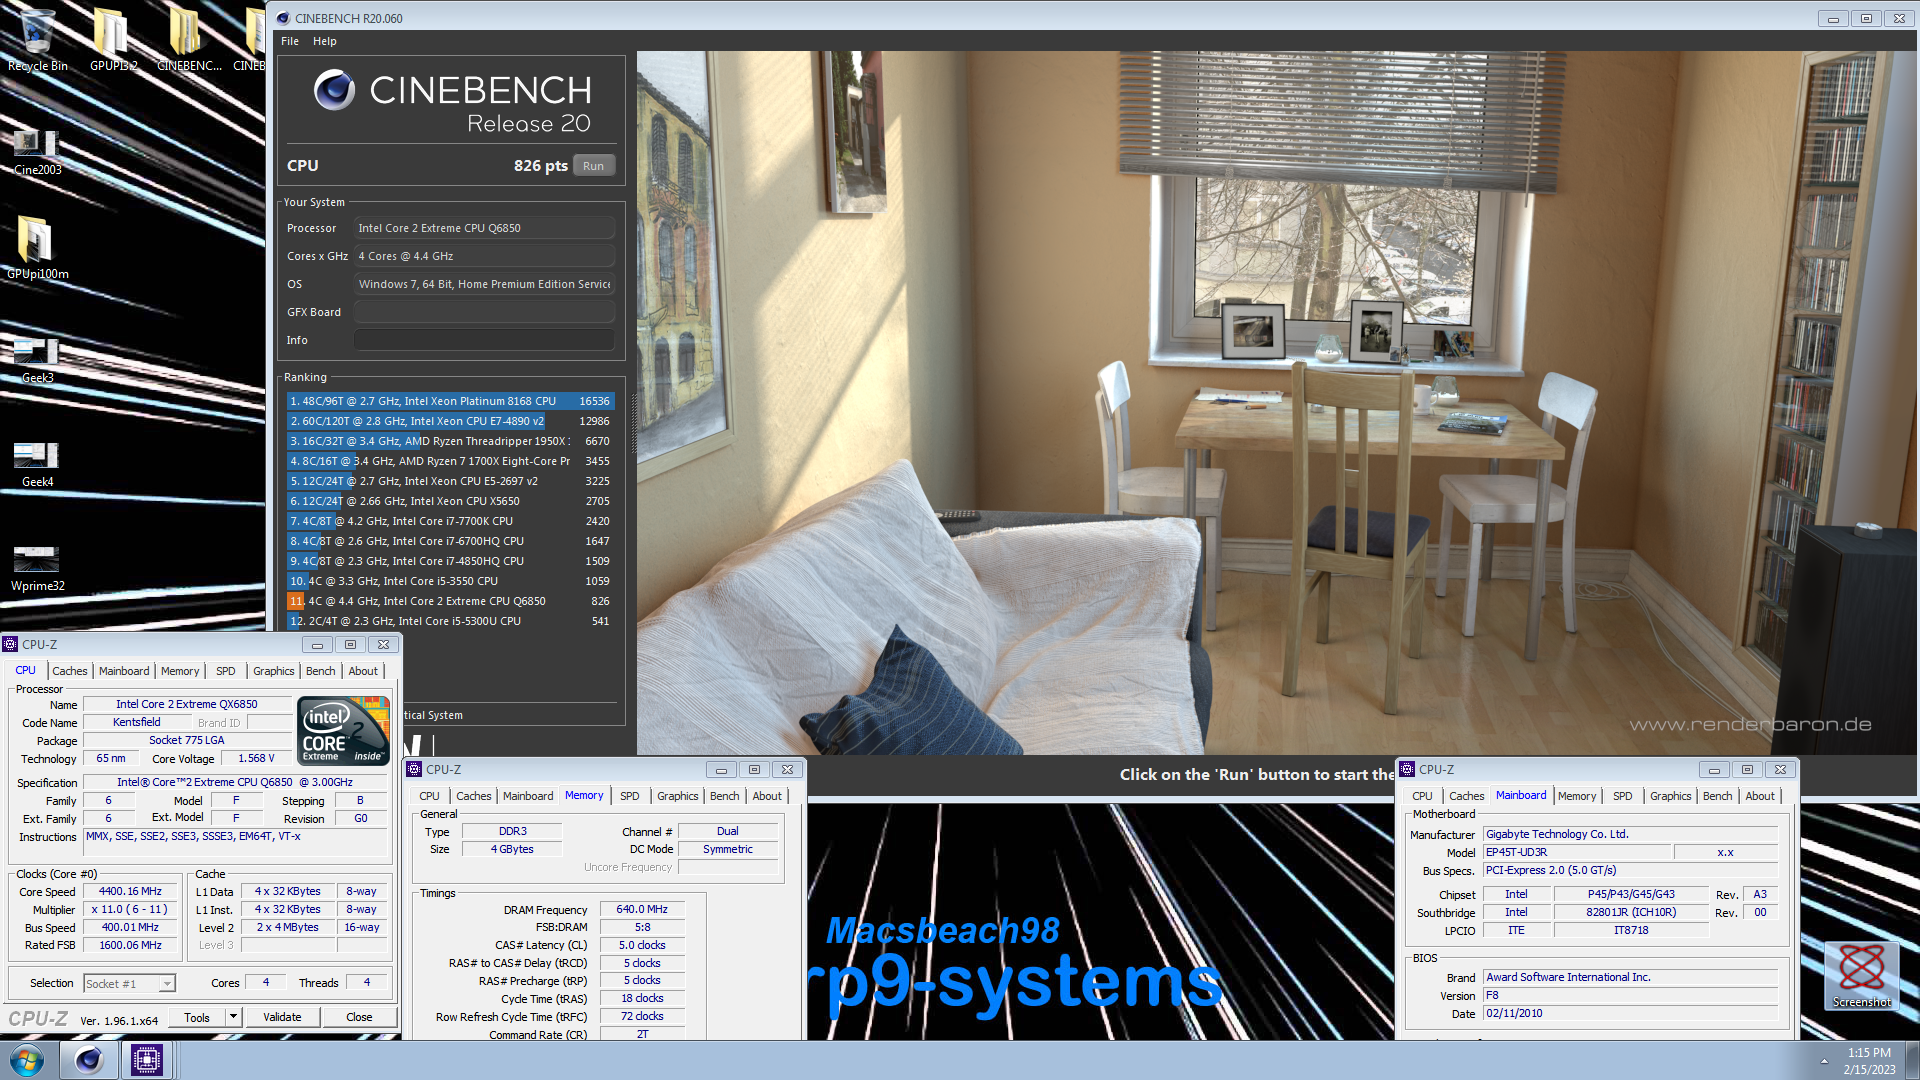This screenshot has width=1920, height=1080.
Task: Click the Close button in CPU-Z
Action: tap(359, 1017)
